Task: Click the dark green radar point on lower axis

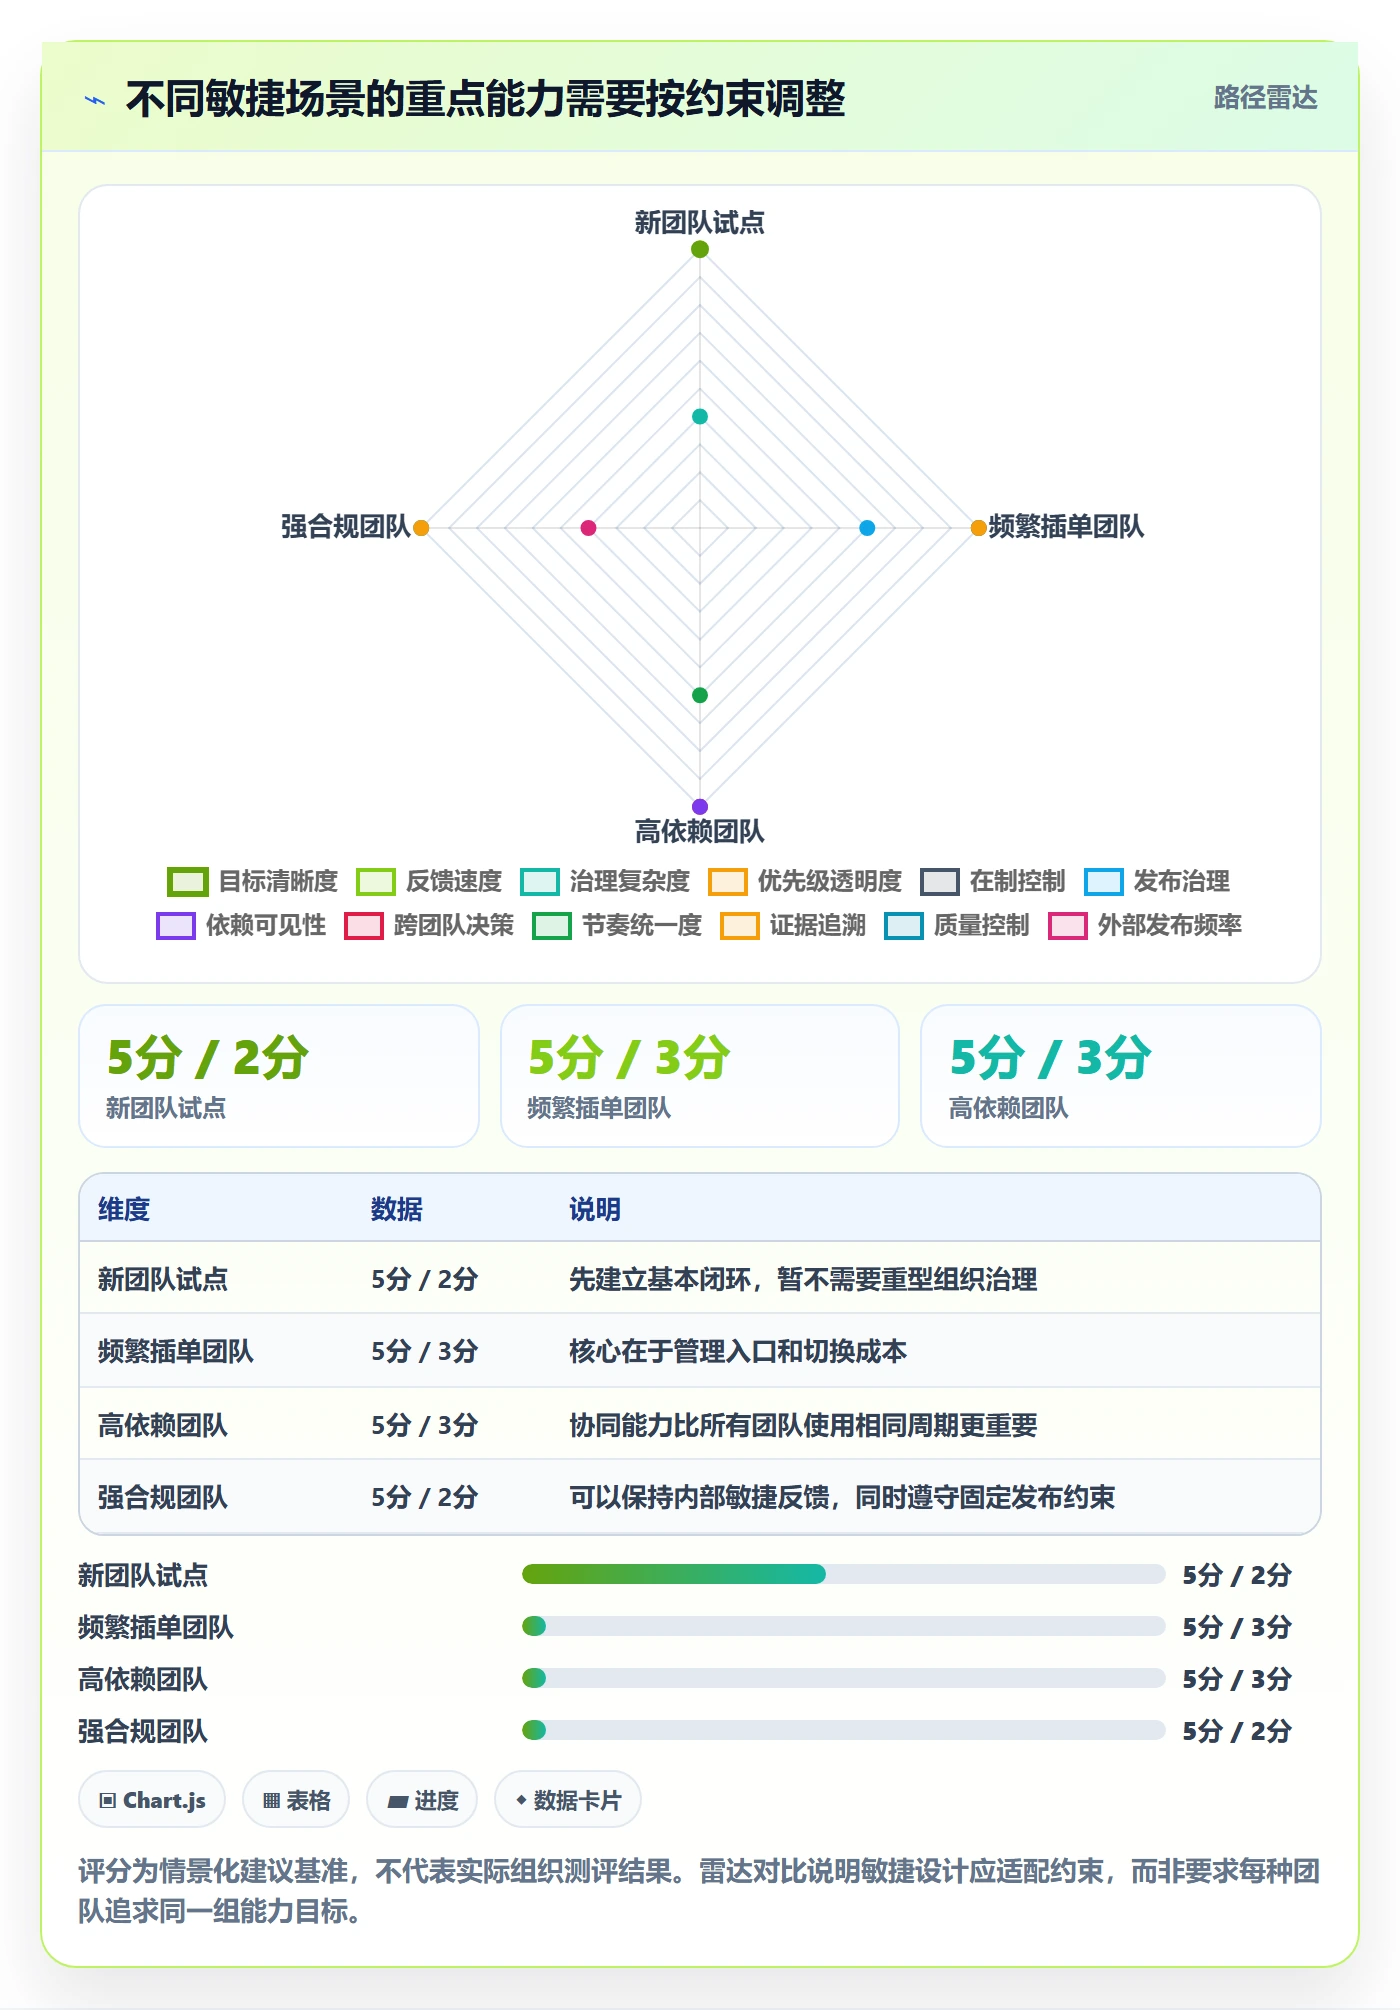Action: point(700,695)
